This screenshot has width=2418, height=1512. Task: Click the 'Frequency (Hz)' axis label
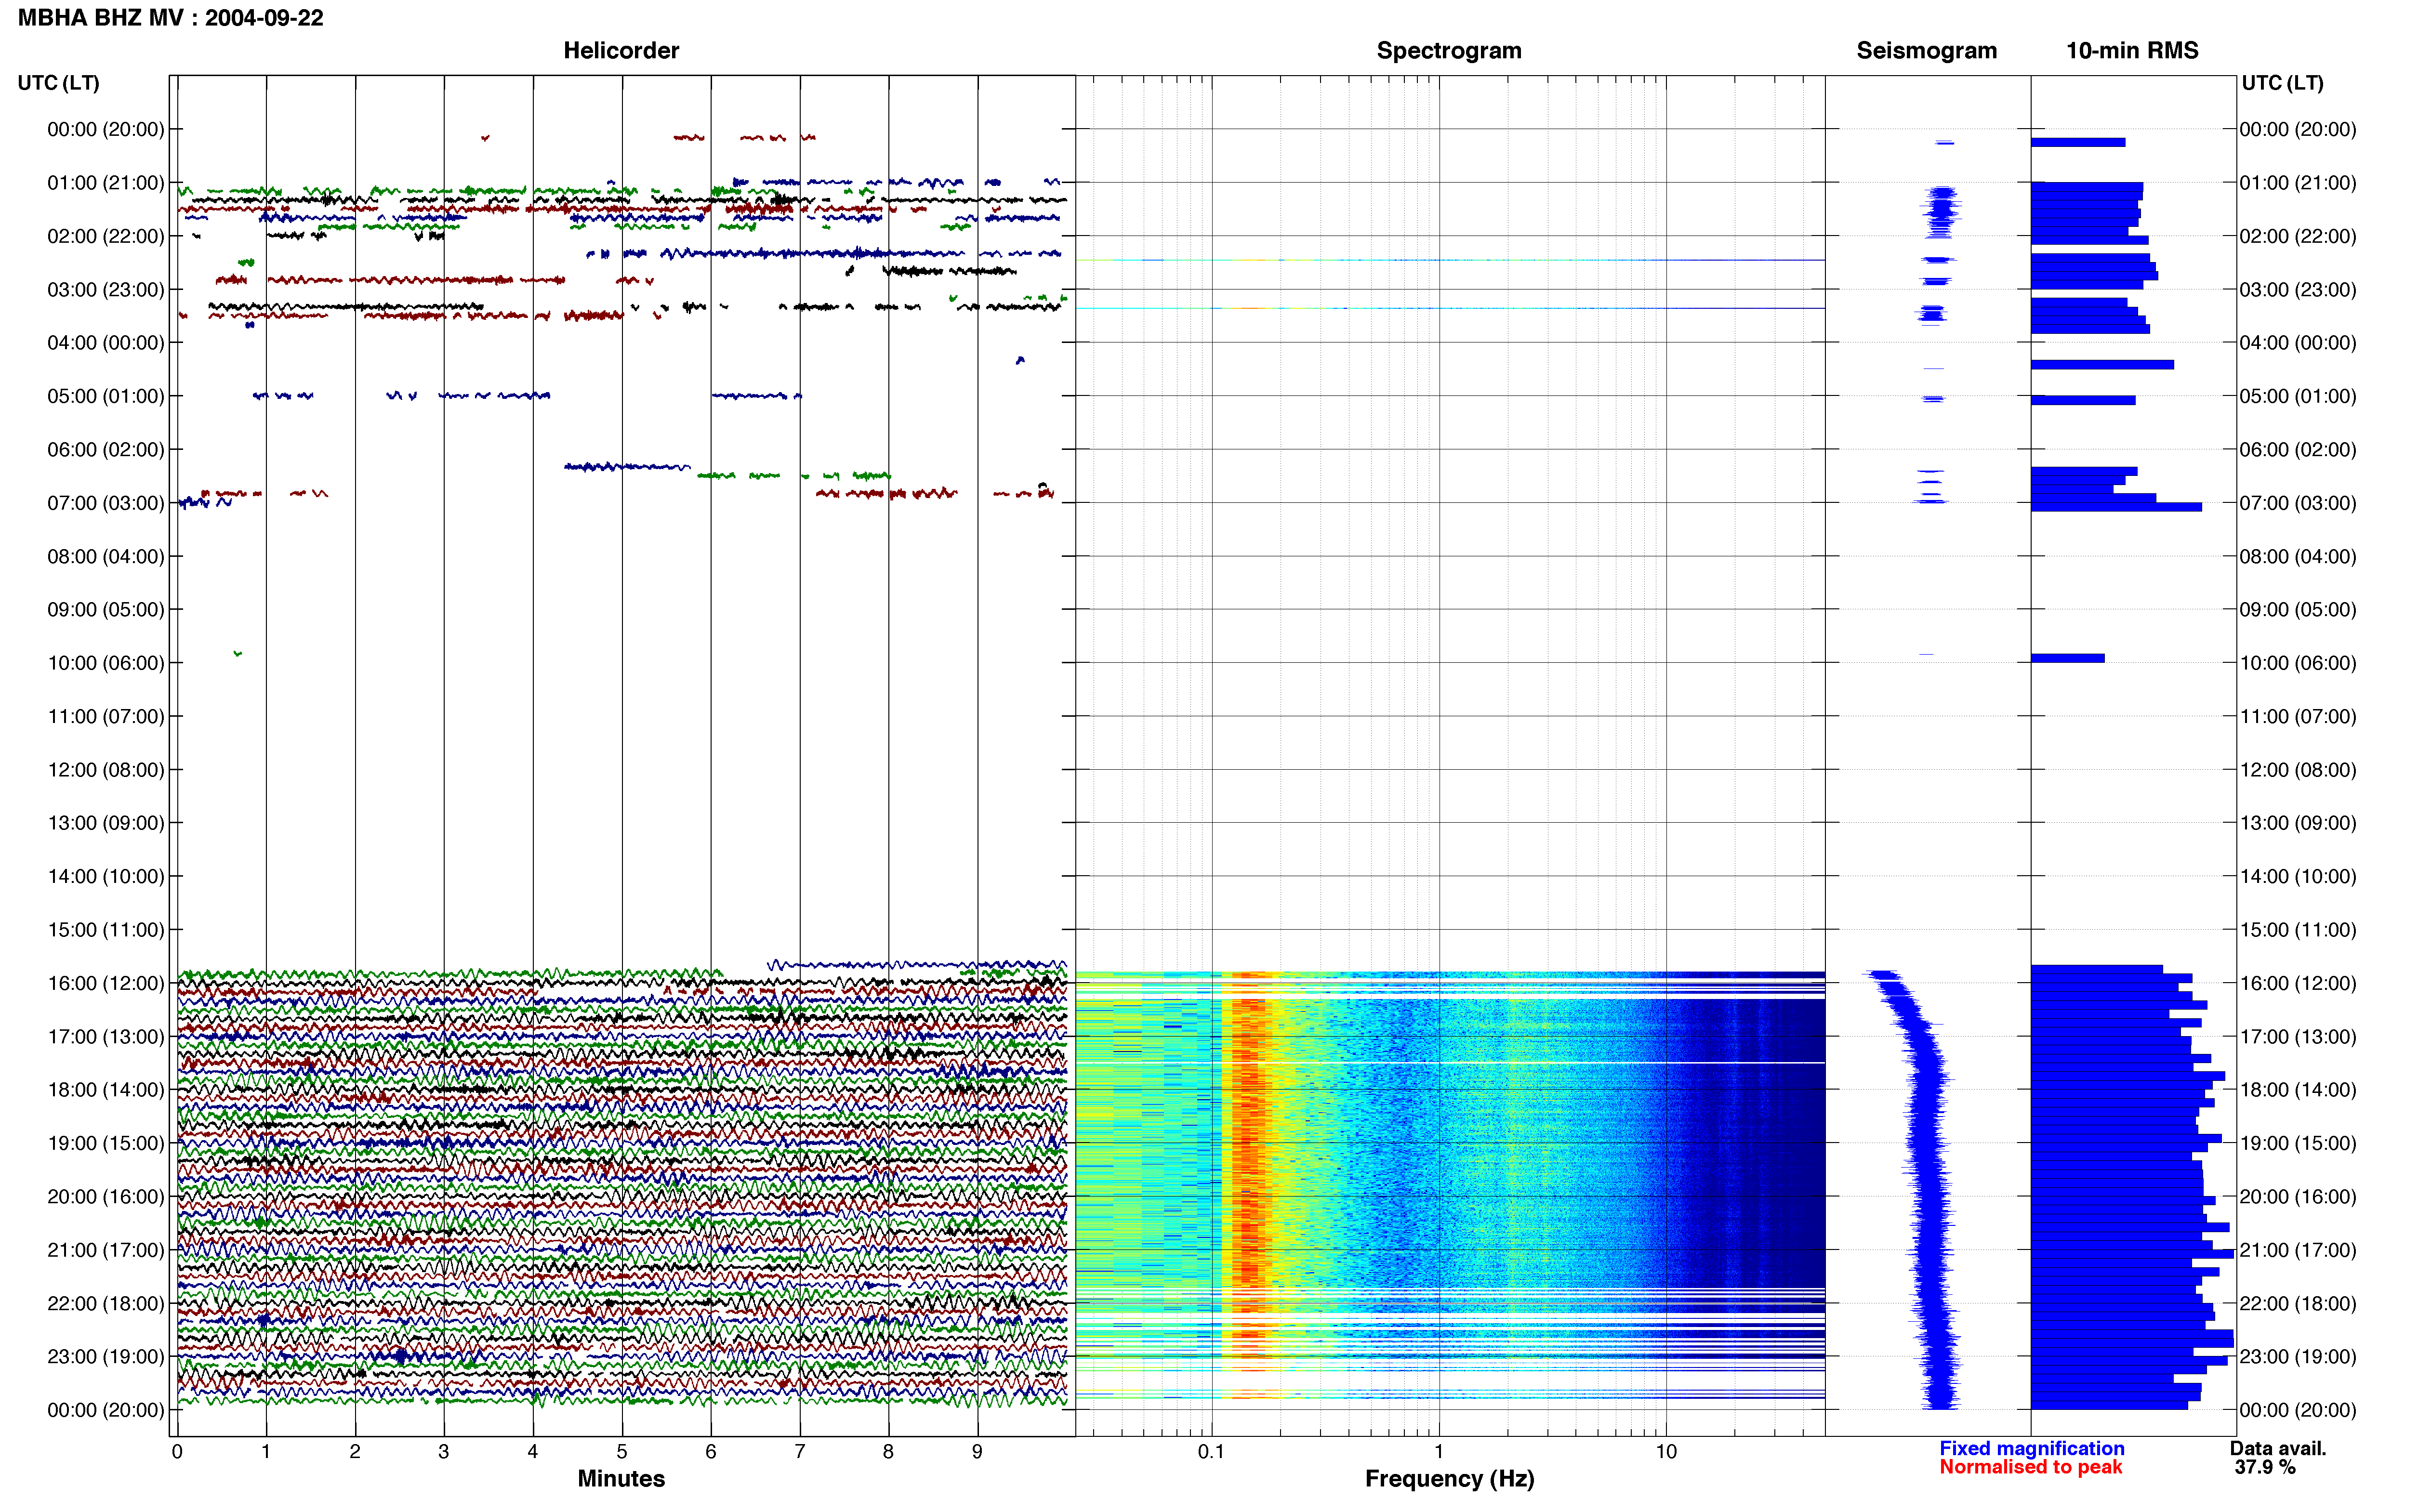1449,1478
